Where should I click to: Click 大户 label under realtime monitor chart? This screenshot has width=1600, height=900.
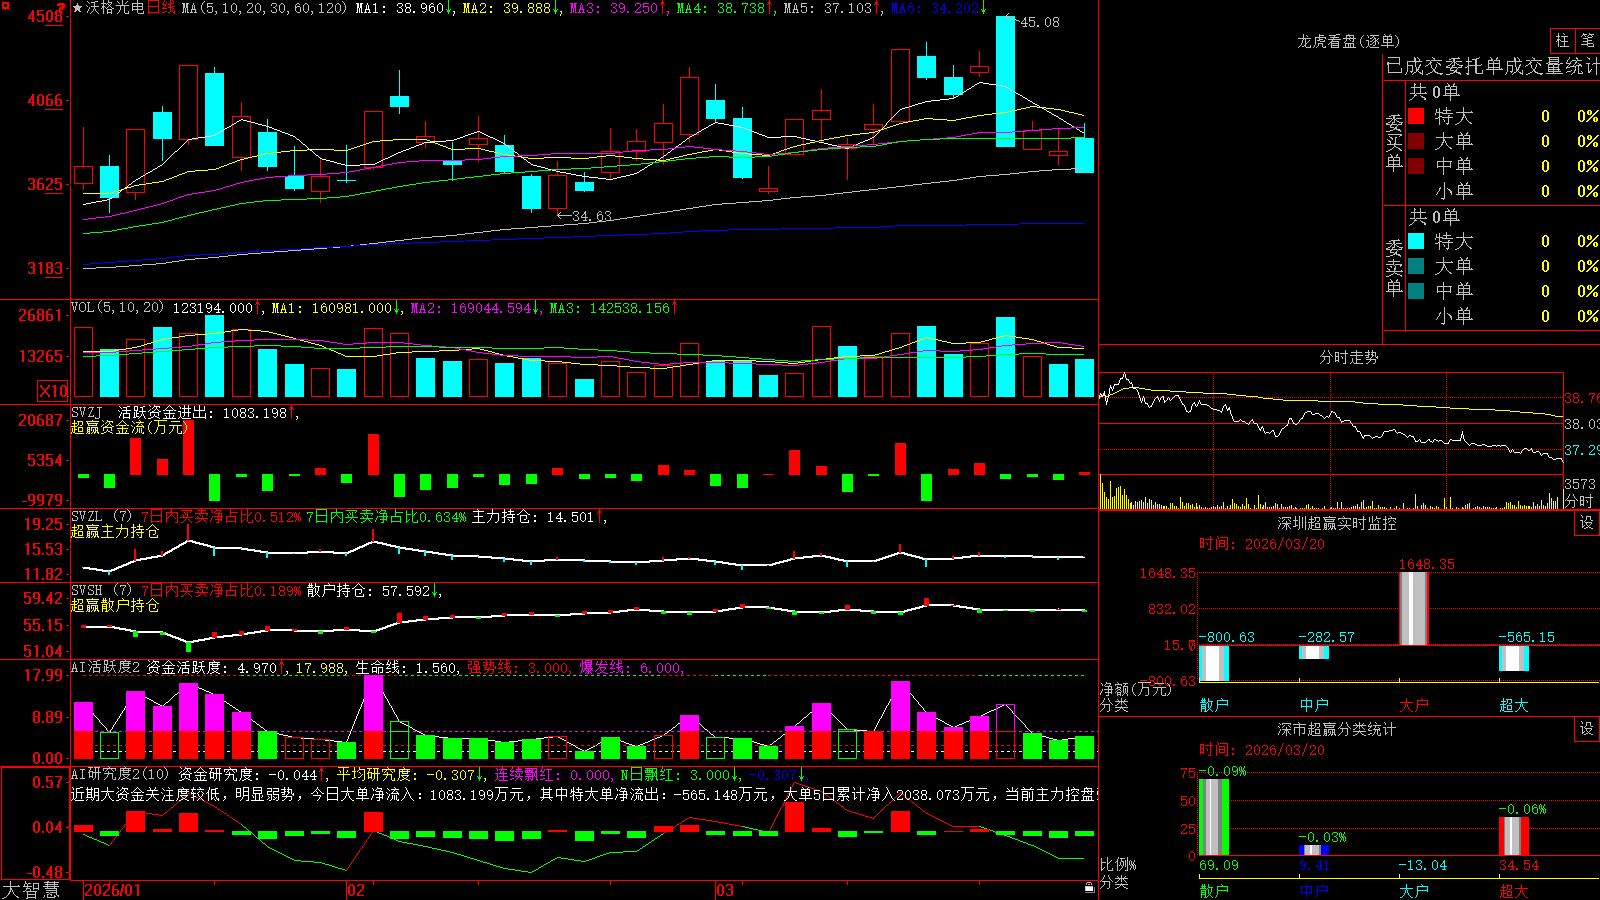(x=1413, y=705)
